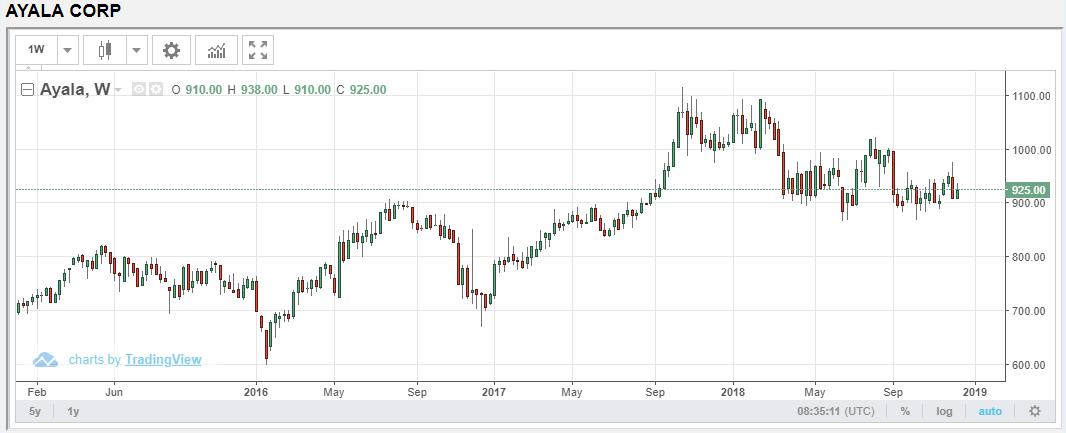Expand the chart style dropdown arrow

(x=136, y=50)
